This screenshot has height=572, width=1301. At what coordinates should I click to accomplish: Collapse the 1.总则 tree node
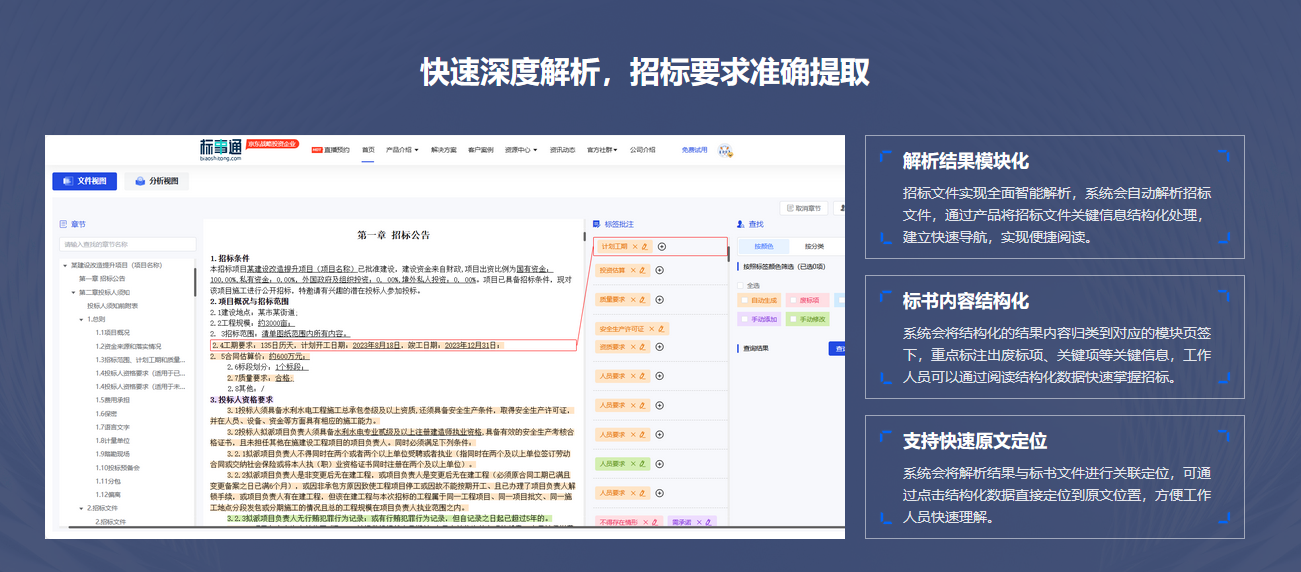(x=81, y=319)
